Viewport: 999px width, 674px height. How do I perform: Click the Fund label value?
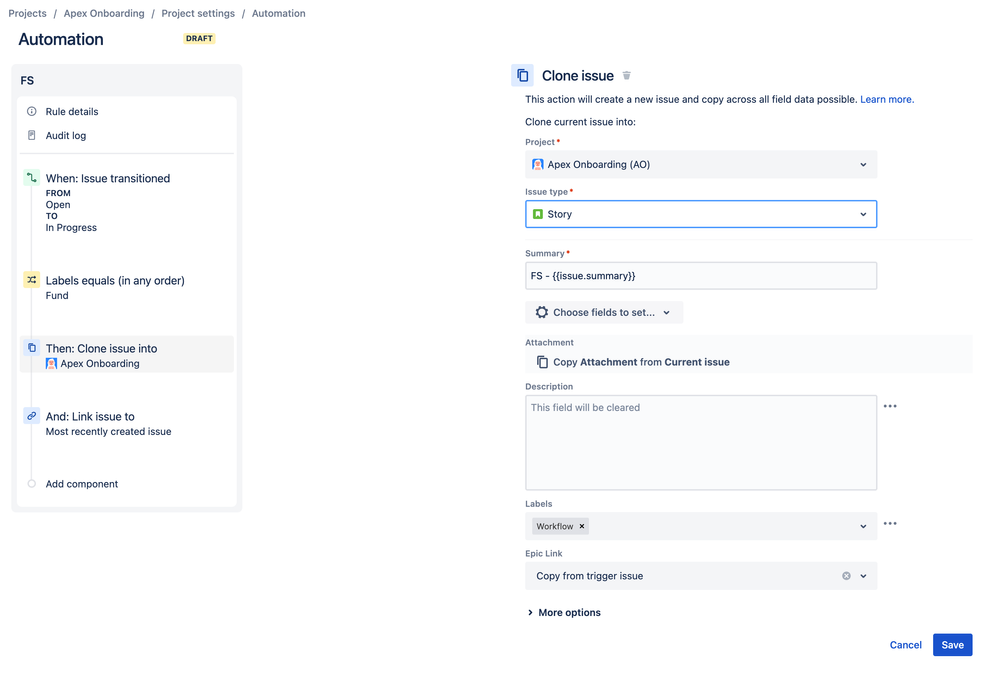click(57, 296)
